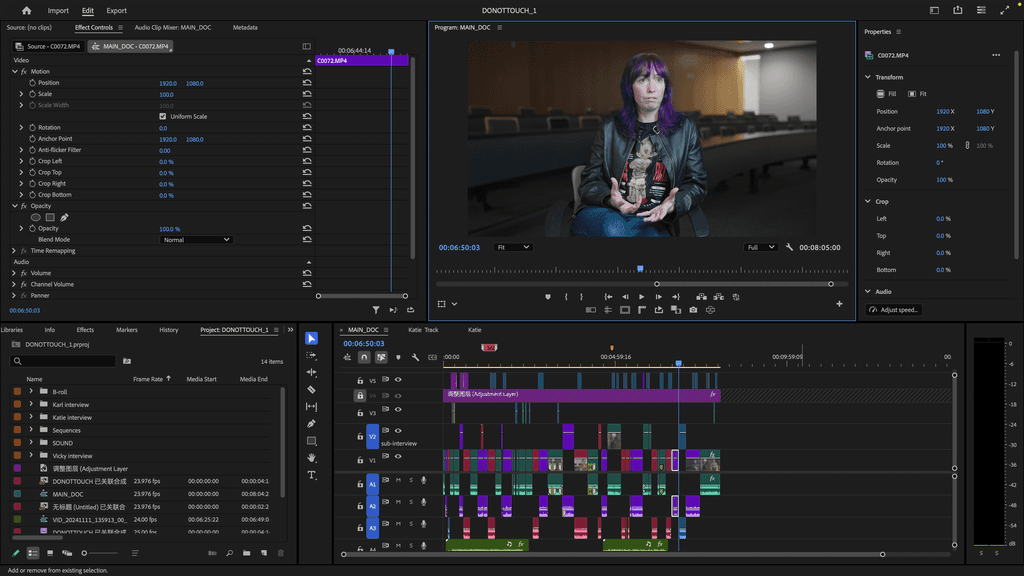Toggle Position keyframe stopwatch animation
Image resolution: width=1024 pixels, height=576 pixels.
pos(32,83)
